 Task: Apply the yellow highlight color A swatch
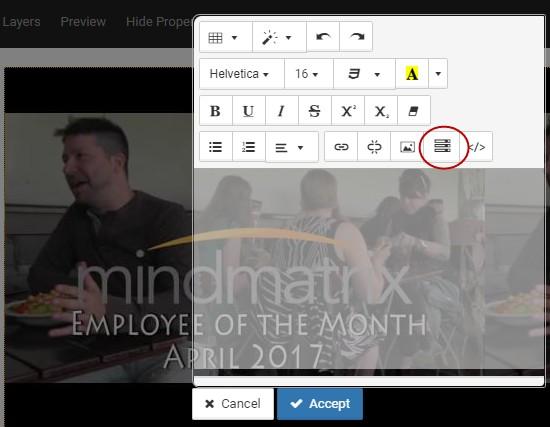(x=412, y=74)
